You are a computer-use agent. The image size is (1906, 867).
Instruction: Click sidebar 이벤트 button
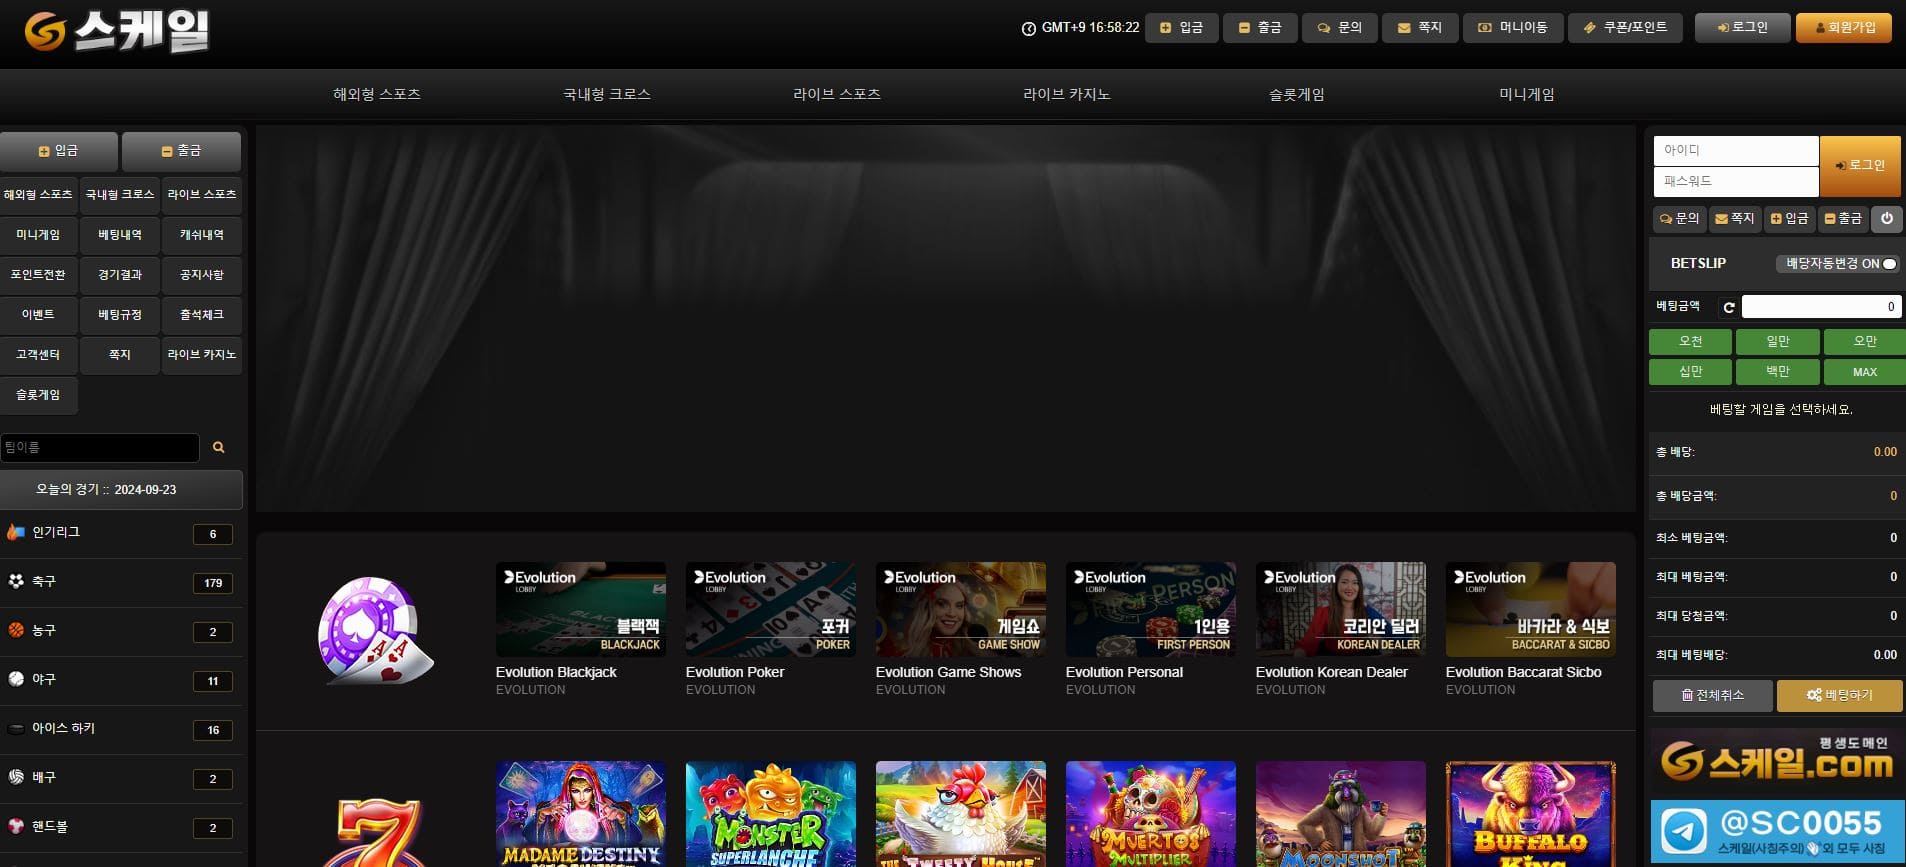point(38,315)
